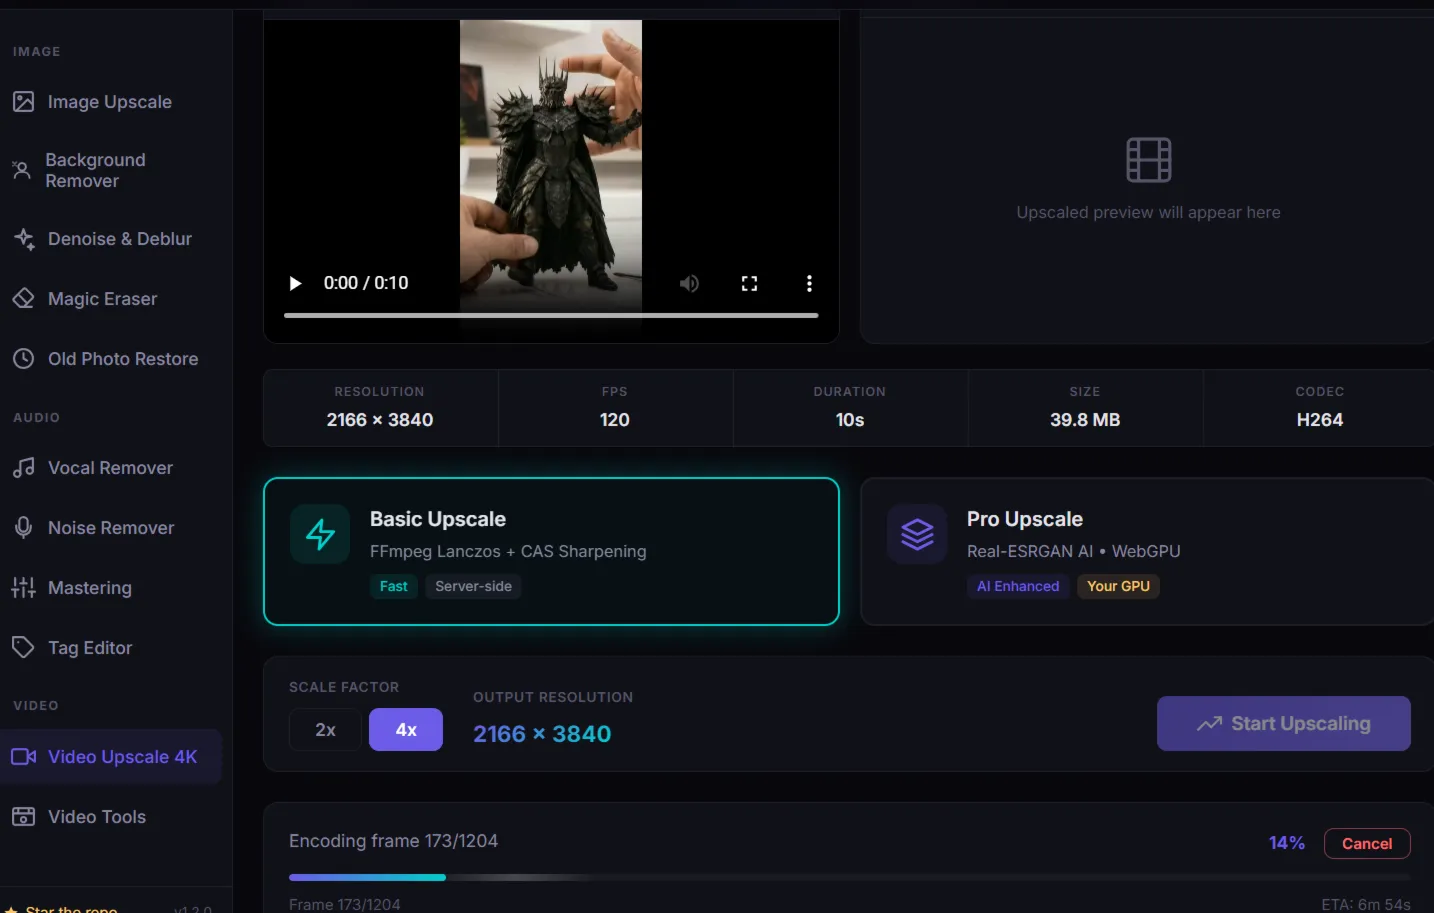Select the Background Remover icon

coord(22,170)
